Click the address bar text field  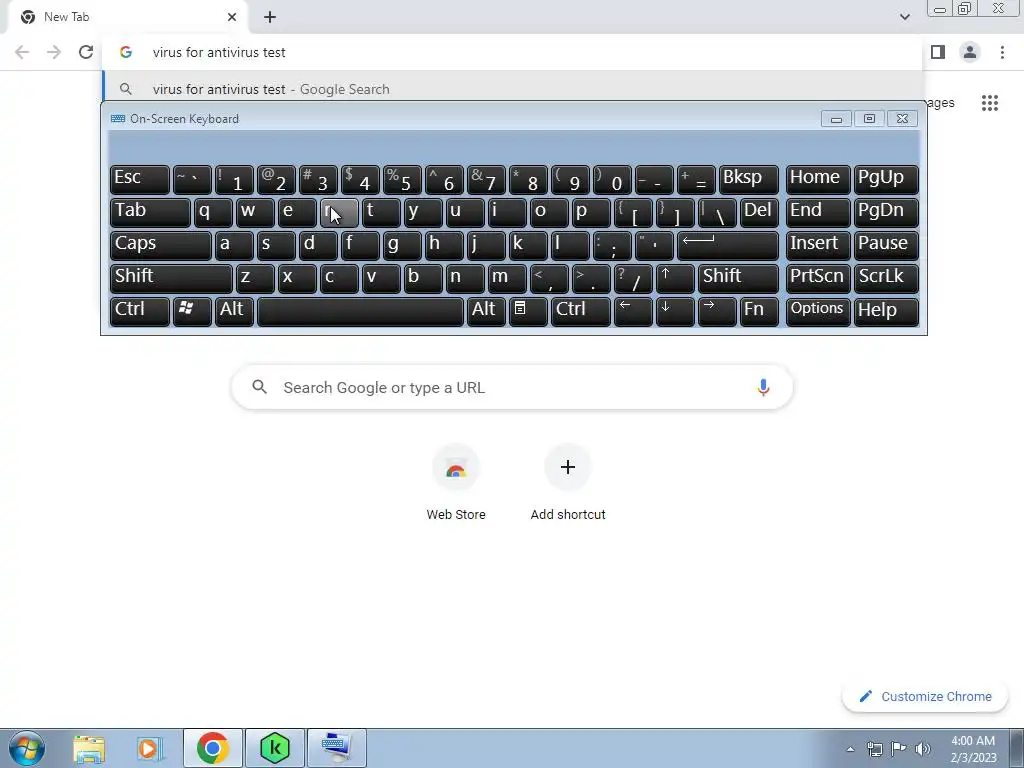pos(512,52)
